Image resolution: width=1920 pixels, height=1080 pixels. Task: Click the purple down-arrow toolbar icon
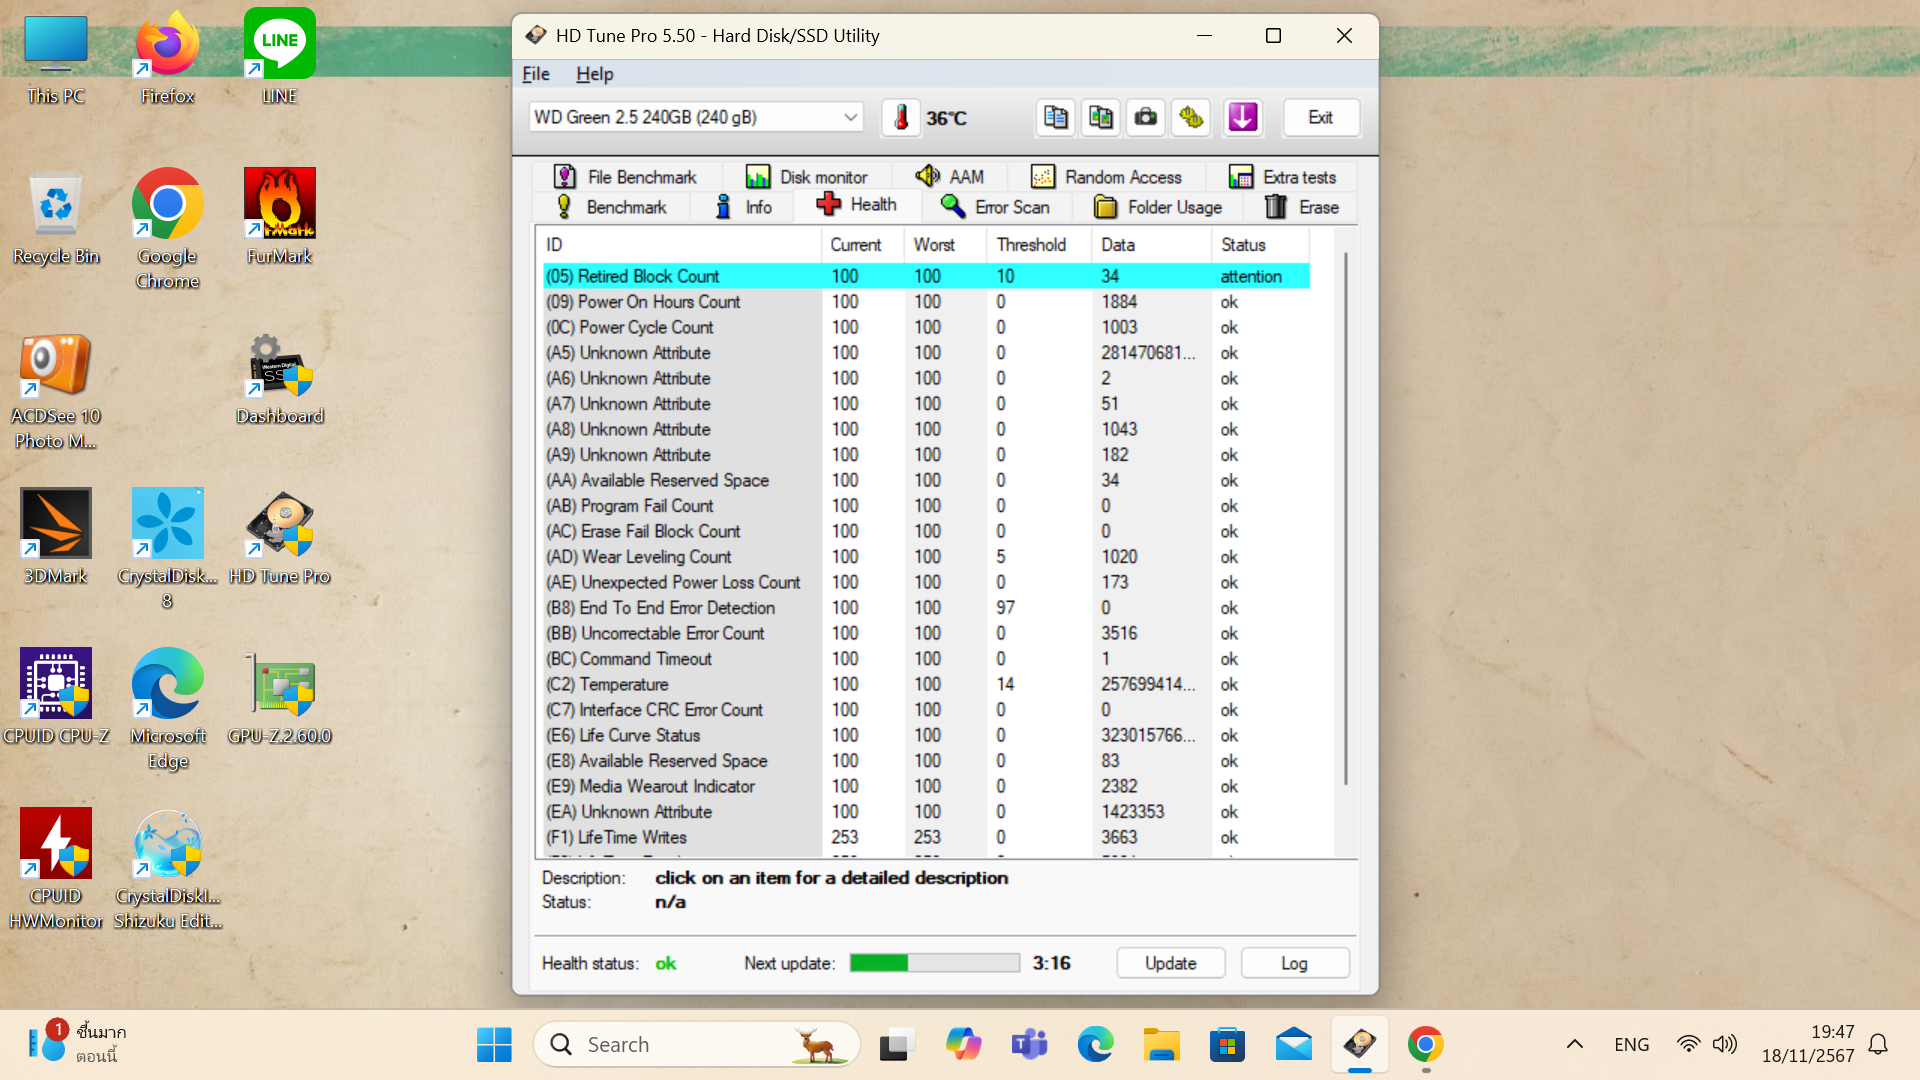pos(1243,117)
